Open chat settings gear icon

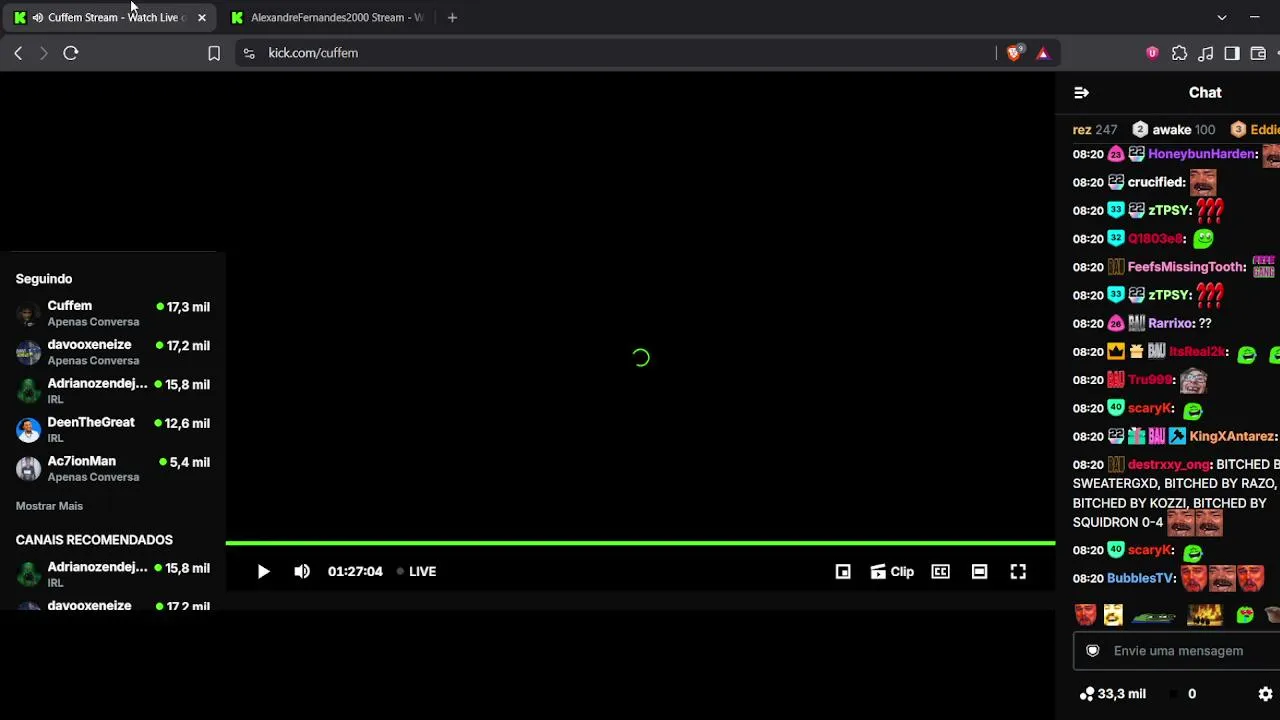coord(1265,693)
